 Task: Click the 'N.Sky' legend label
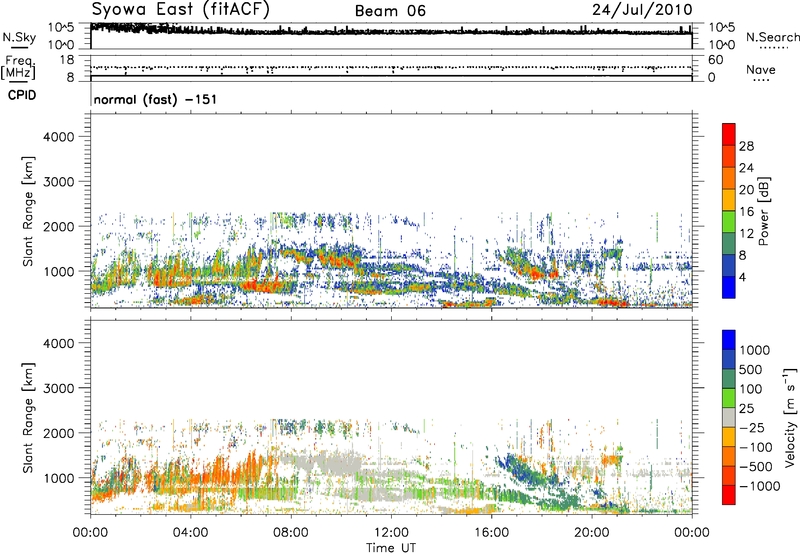19,37
